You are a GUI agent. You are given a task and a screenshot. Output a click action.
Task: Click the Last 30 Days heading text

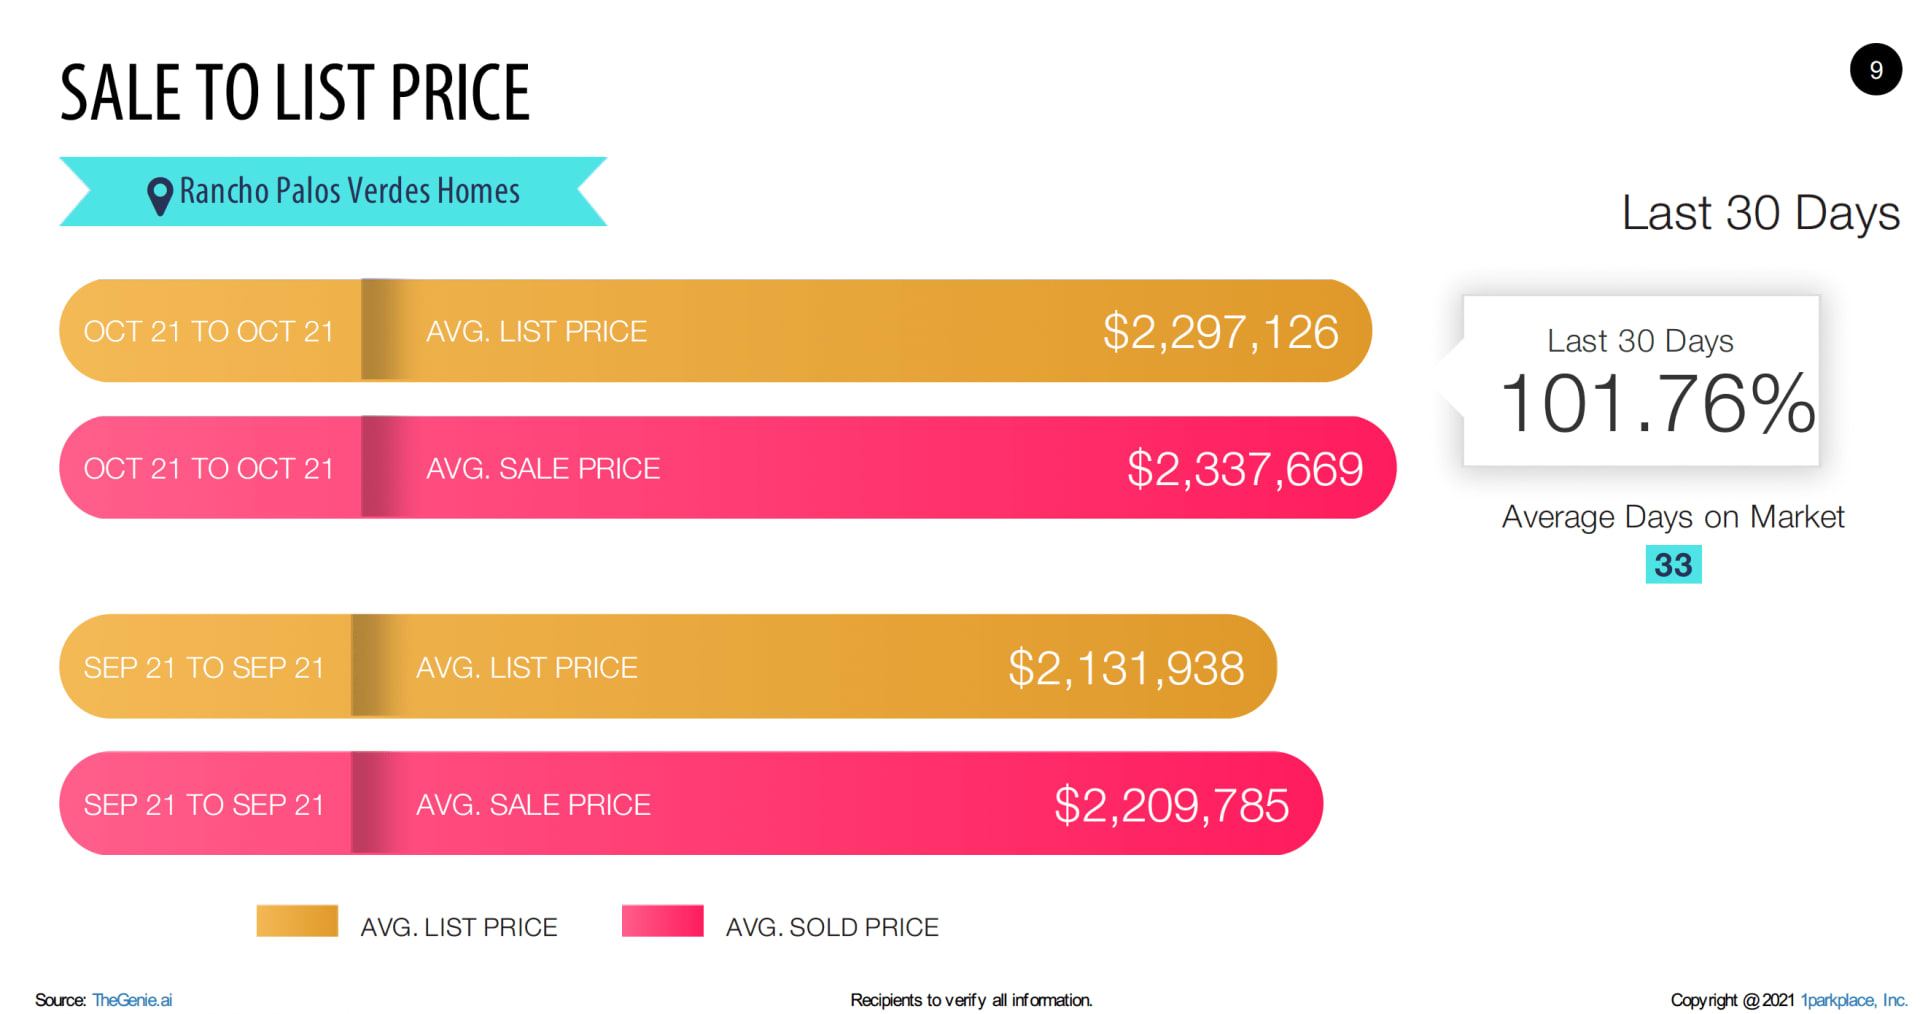[1761, 214]
